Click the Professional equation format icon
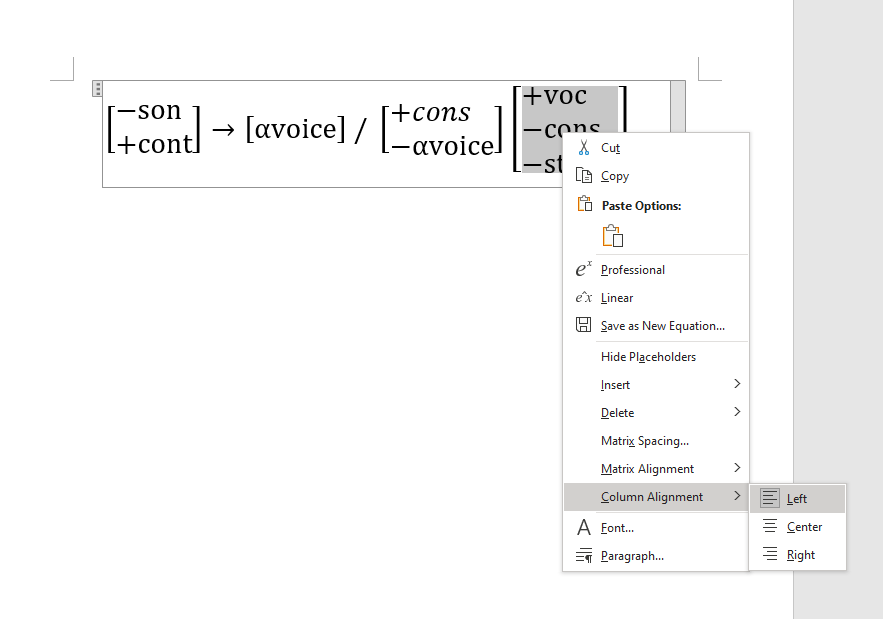 [x=584, y=270]
